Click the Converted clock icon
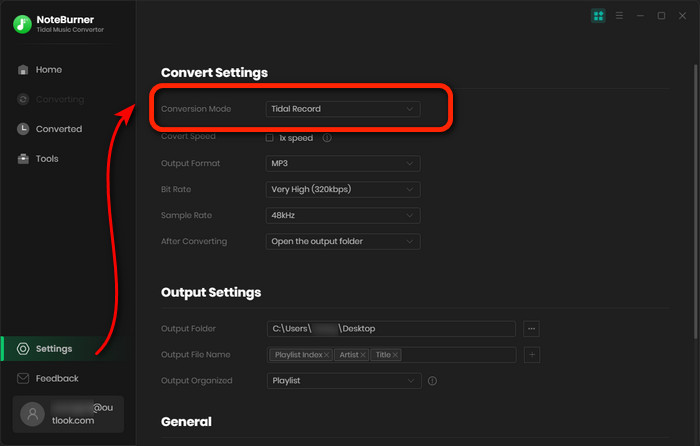The image size is (700, 446). [23, 129]
